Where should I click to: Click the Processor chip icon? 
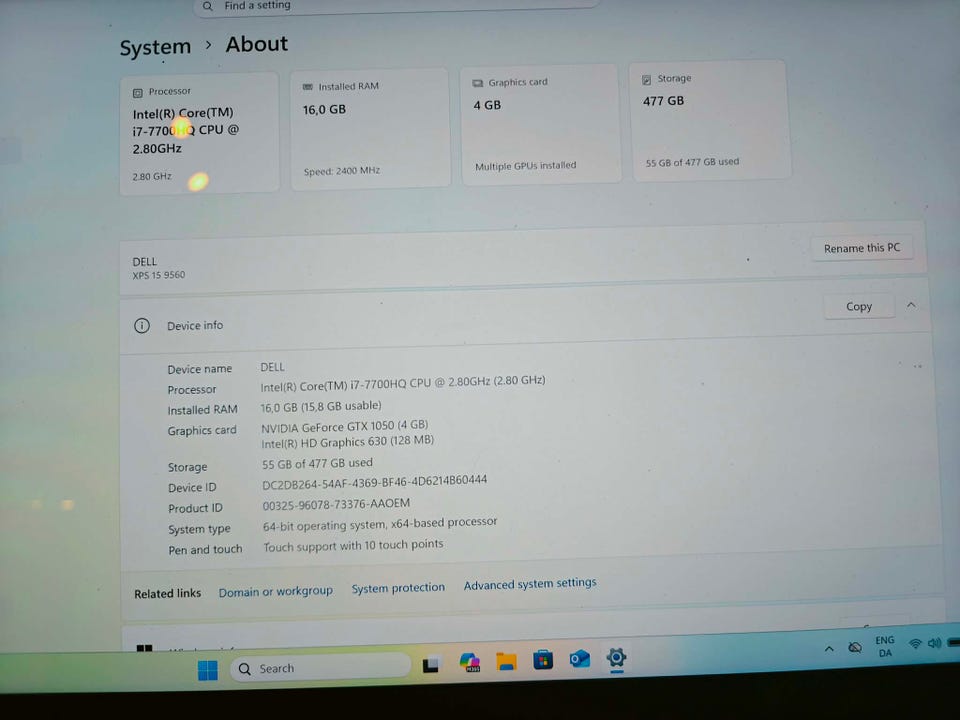pyautogui.click(x=138, y=93)
